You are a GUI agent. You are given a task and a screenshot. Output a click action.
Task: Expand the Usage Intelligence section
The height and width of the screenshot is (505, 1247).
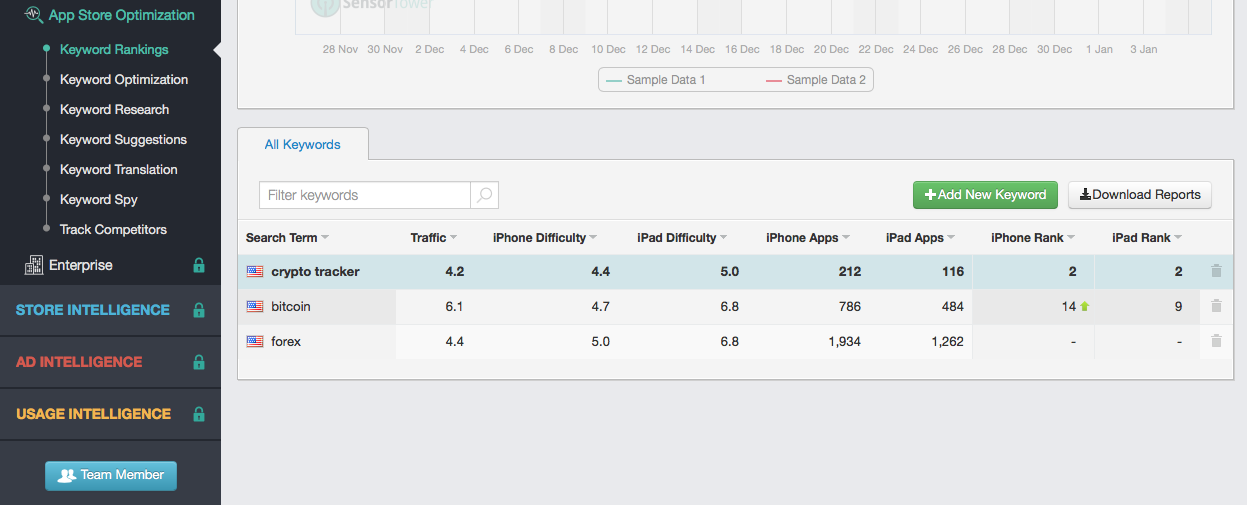[x=93, y=414]
